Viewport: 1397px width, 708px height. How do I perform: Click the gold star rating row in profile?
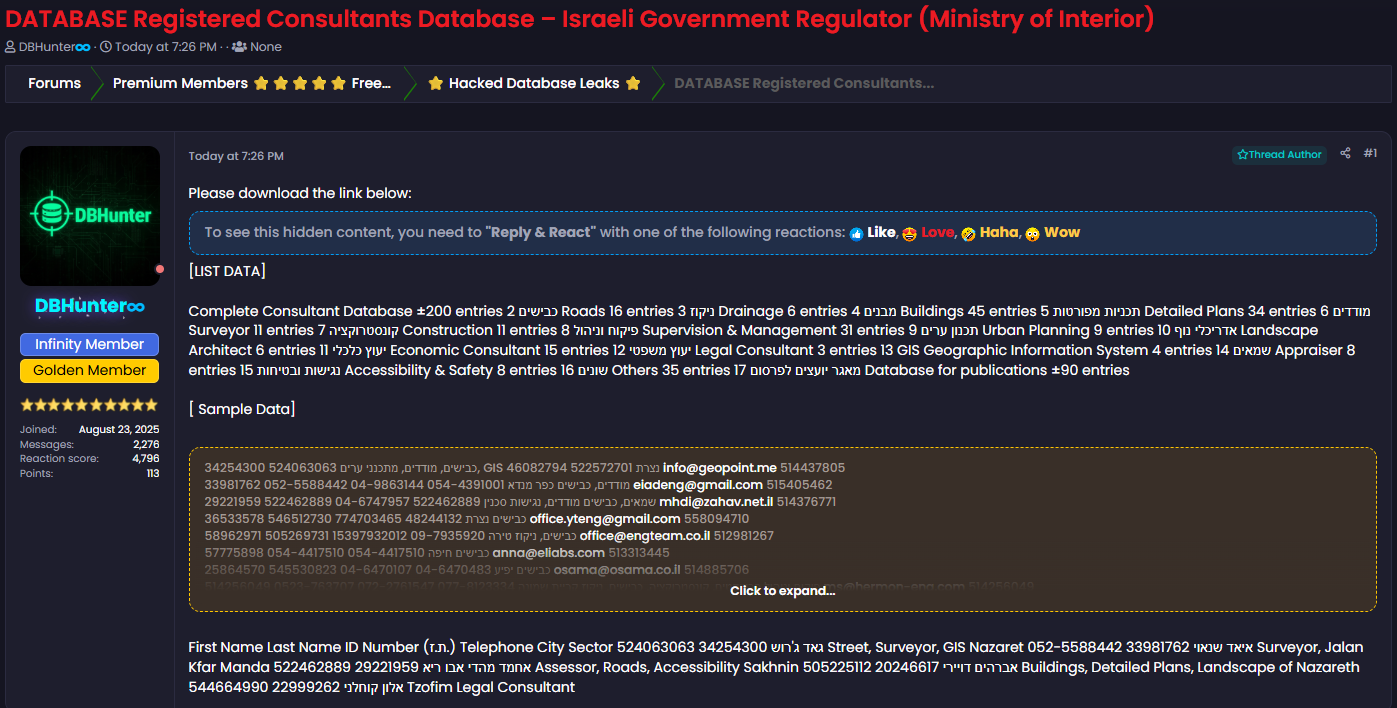[90, 405]
